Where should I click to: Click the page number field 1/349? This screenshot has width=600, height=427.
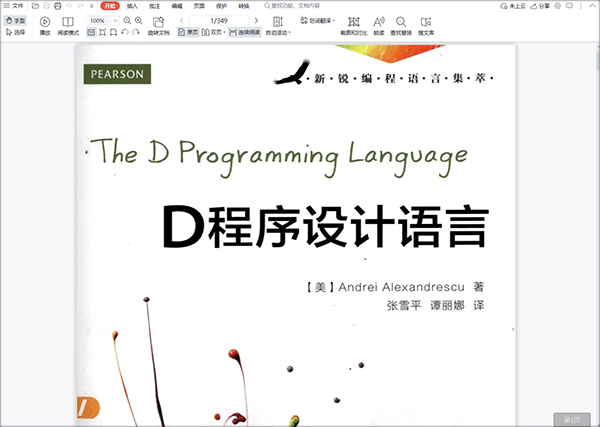[x=219, y=21]
